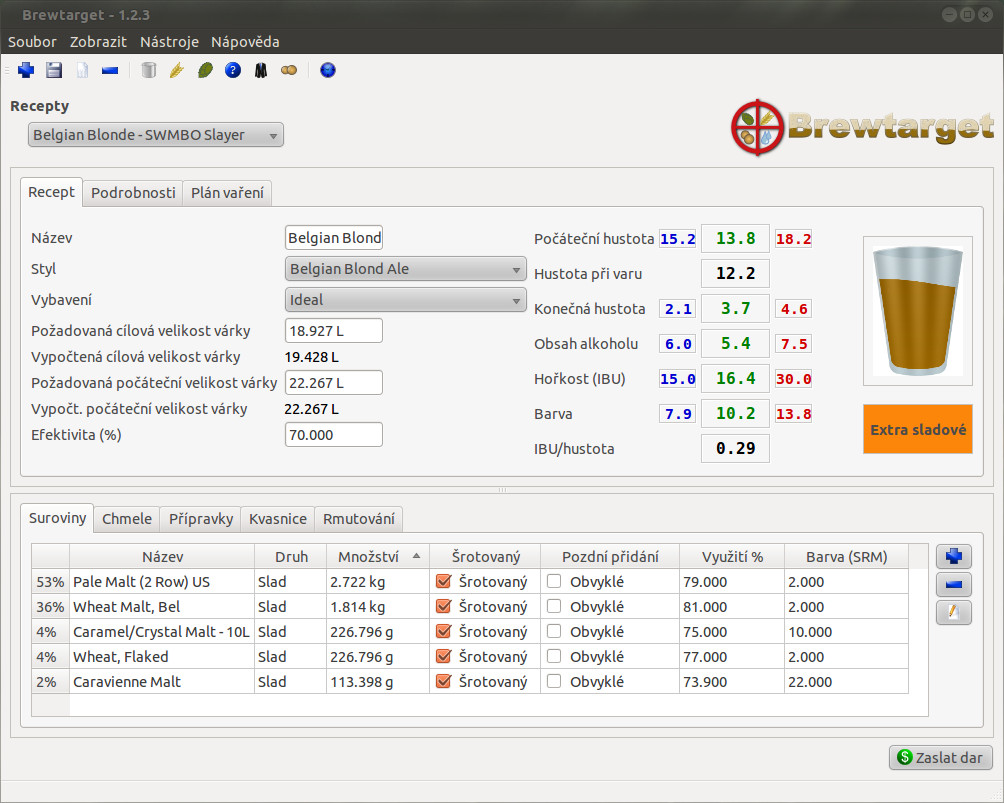Viewport: 1004px width, 803px height.
Task: Select the Chmele tab
Action: (127, 519)
